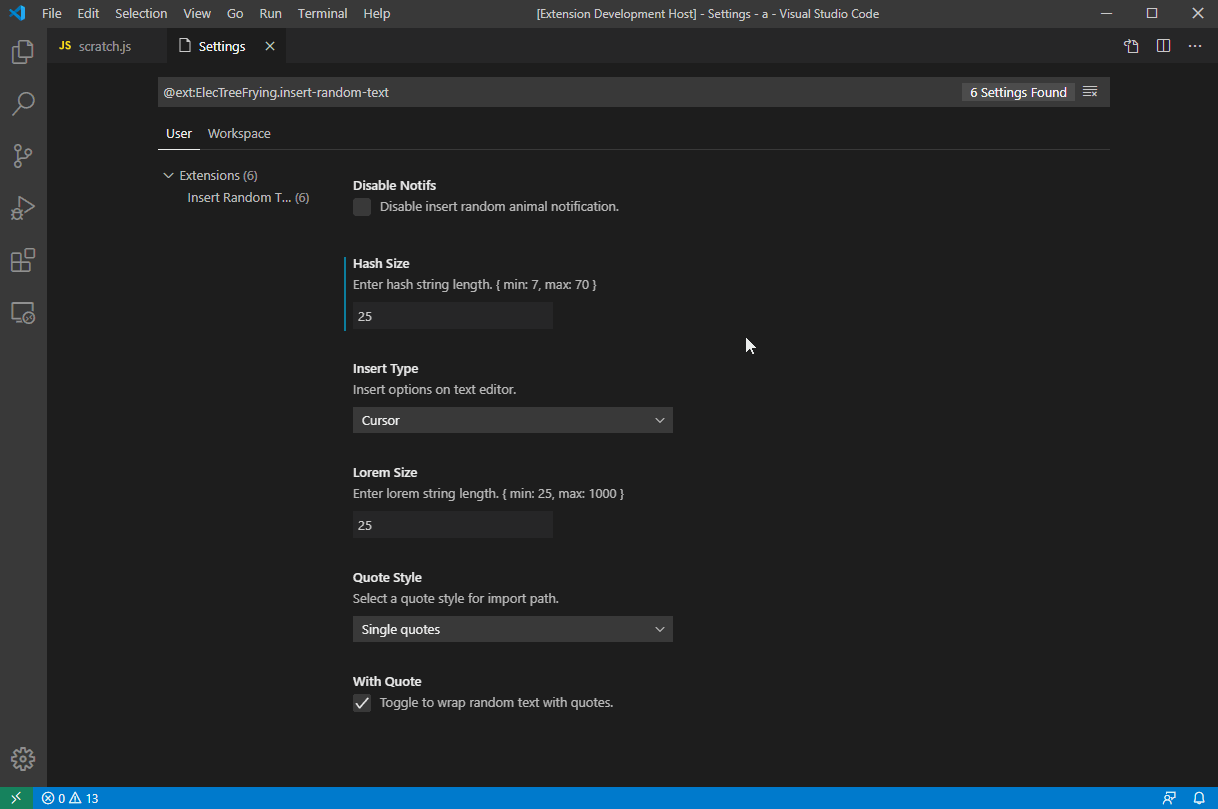Clear the settings search filter
This screenshot has width=1218, height=809.
tap(1090, 92)
